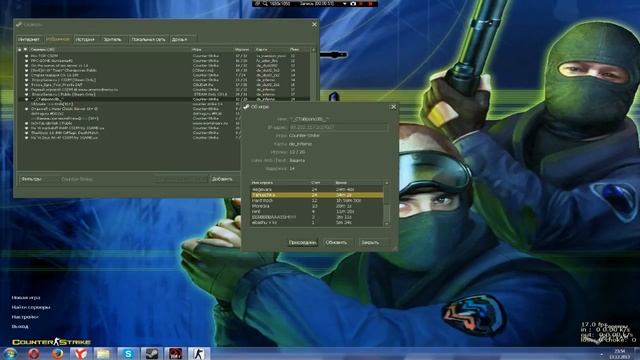Switch to the Интернет tab
This screenshot has width=640, height=360.
[x=29, y=40]
